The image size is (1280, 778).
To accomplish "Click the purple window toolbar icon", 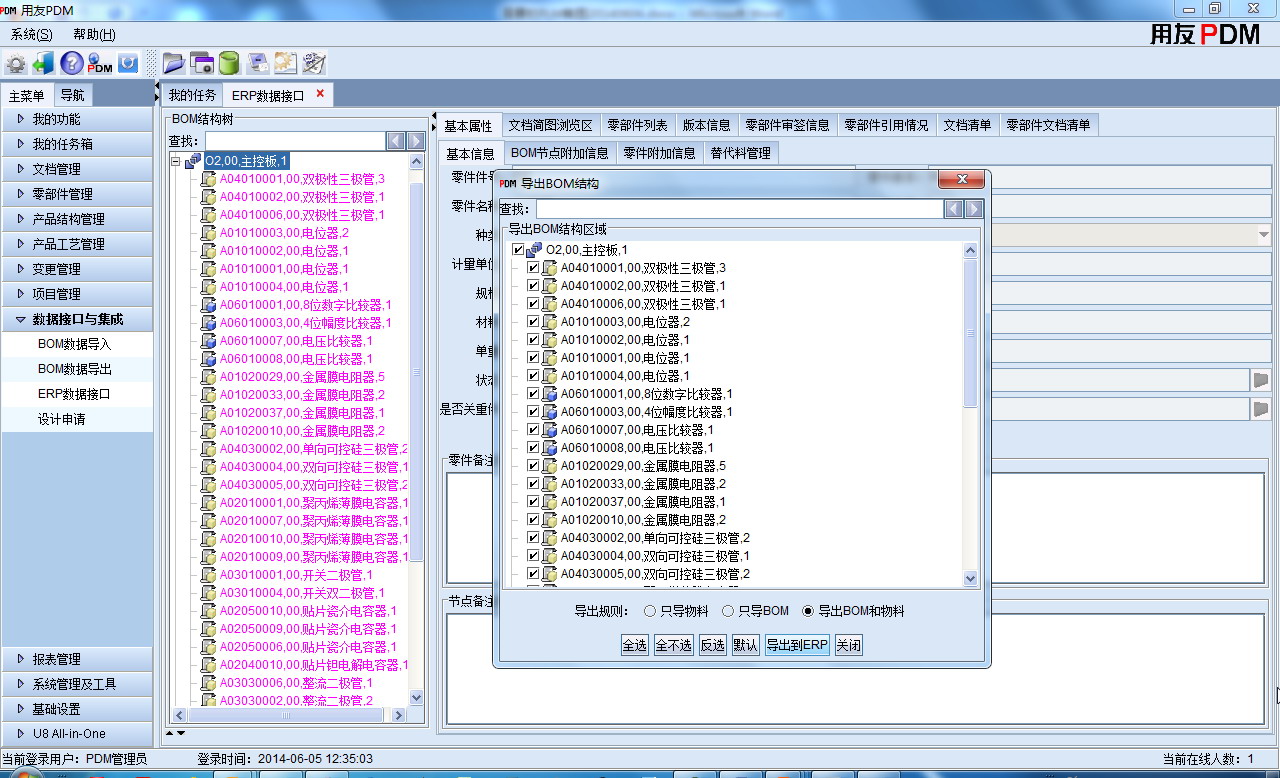I will (202, 63).
